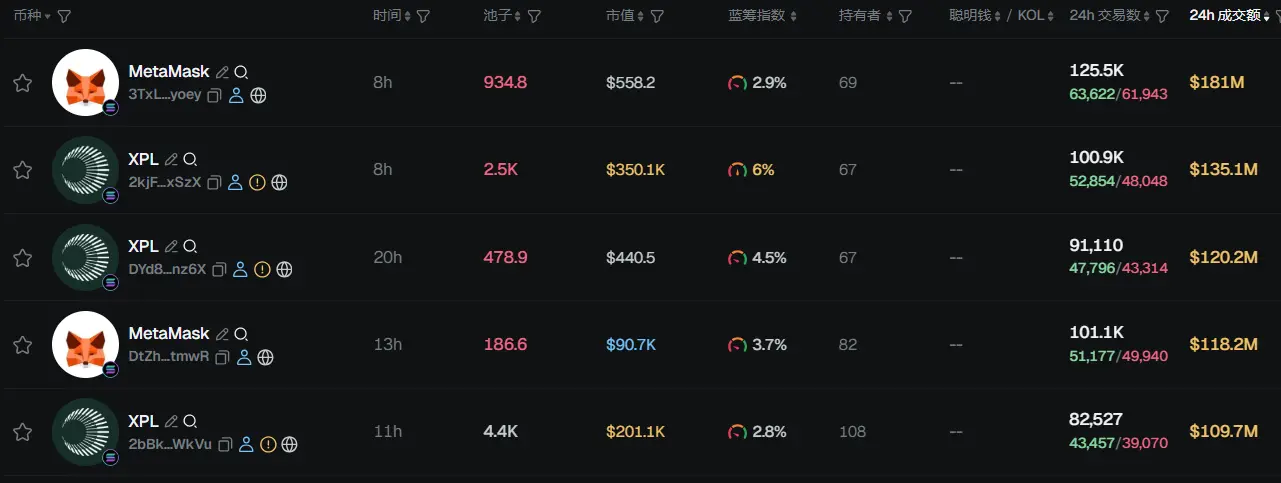Open the MetaMask token named DtZh...tmwR
1281x483 pixels.
click(168, 333)
